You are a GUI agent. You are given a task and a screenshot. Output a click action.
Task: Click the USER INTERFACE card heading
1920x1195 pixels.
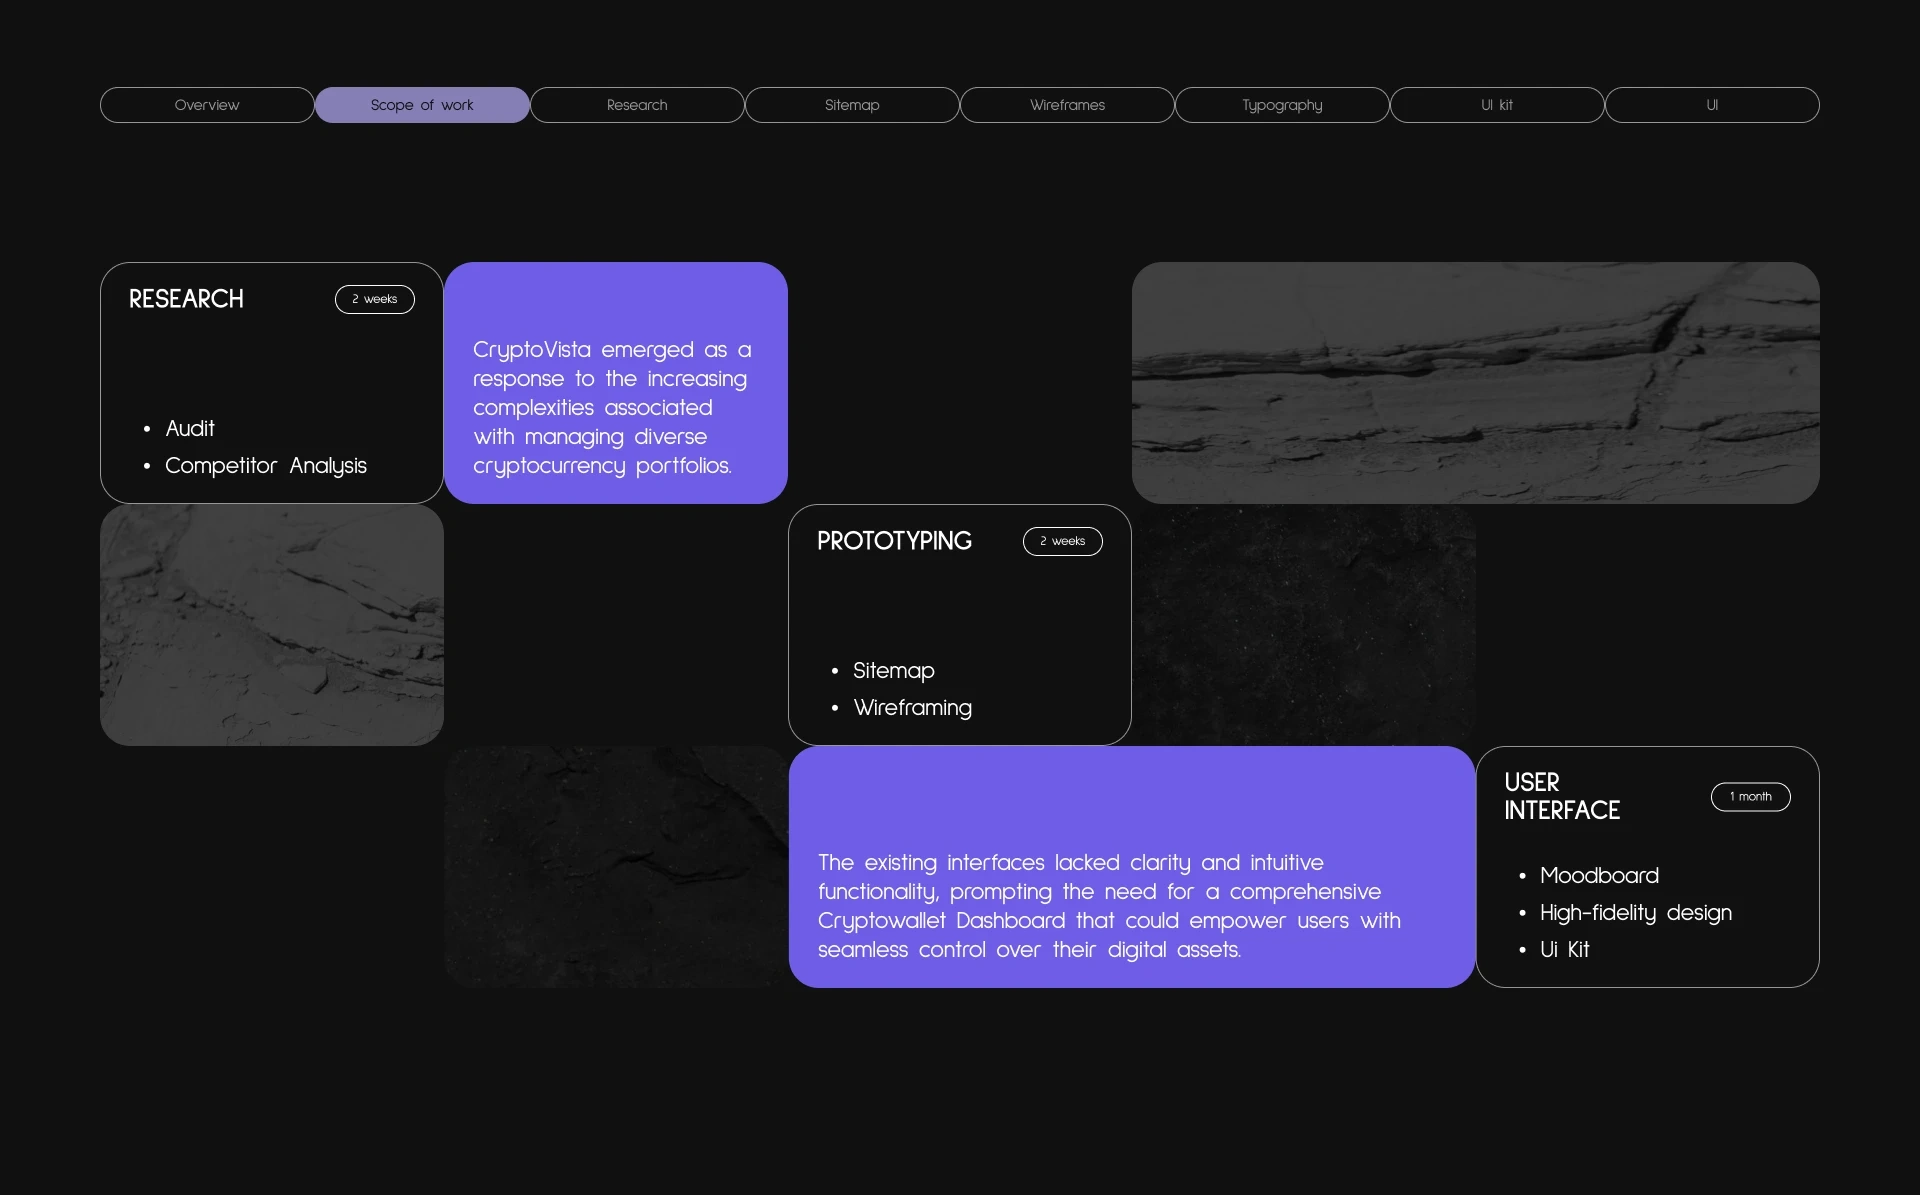pyautogui.click(x=1562, y=796)
